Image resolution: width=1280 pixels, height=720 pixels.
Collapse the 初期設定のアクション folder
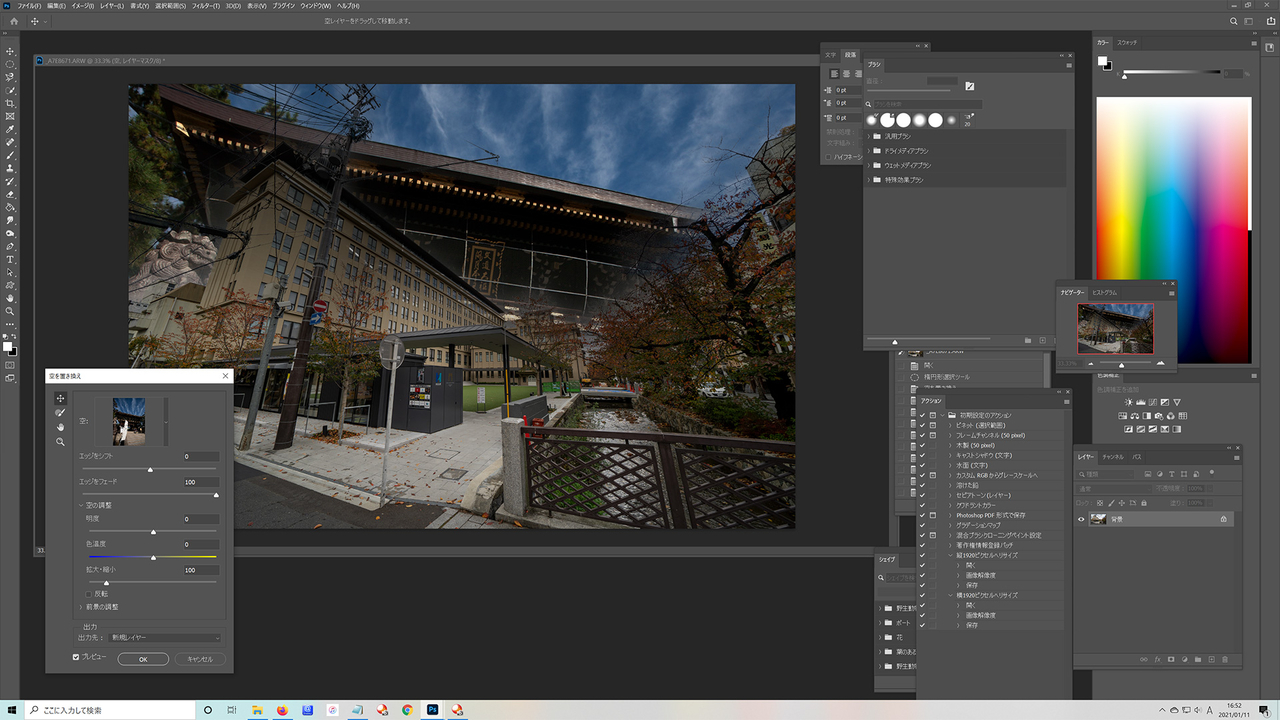(942, 415)
